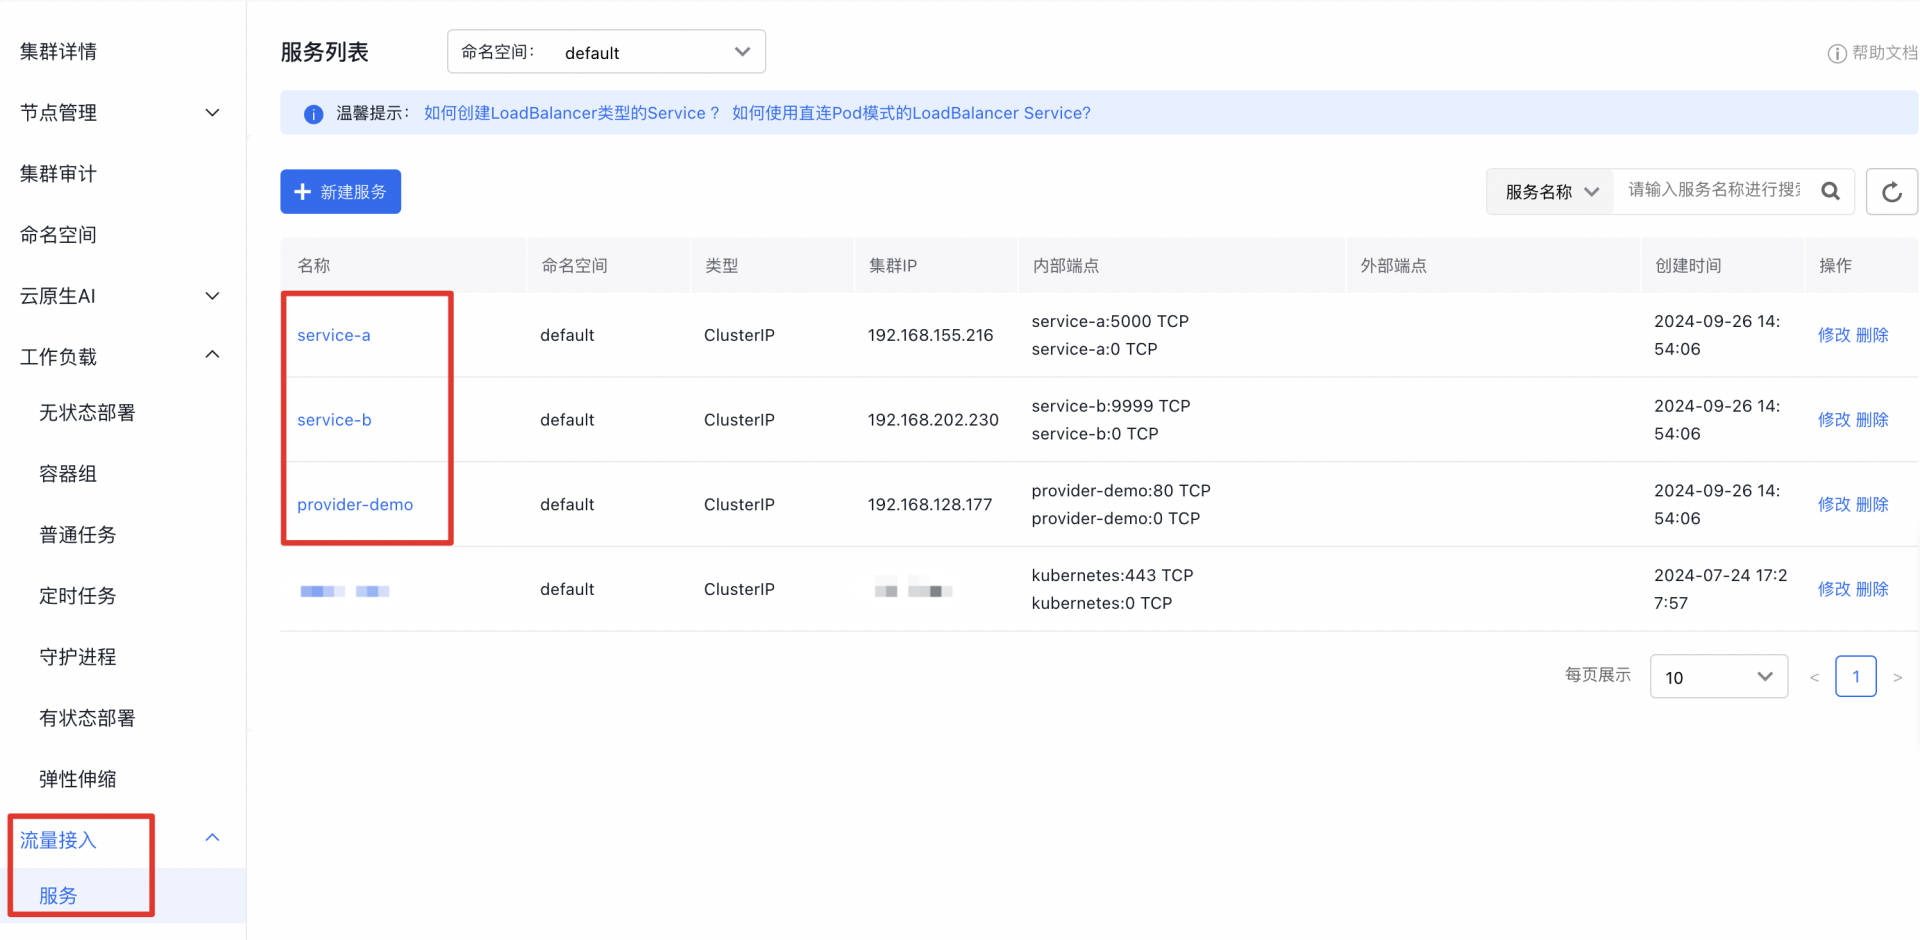Click the previous page arrow
The width and height of the screenshot is (1920, 940).
click(1814, 678)
